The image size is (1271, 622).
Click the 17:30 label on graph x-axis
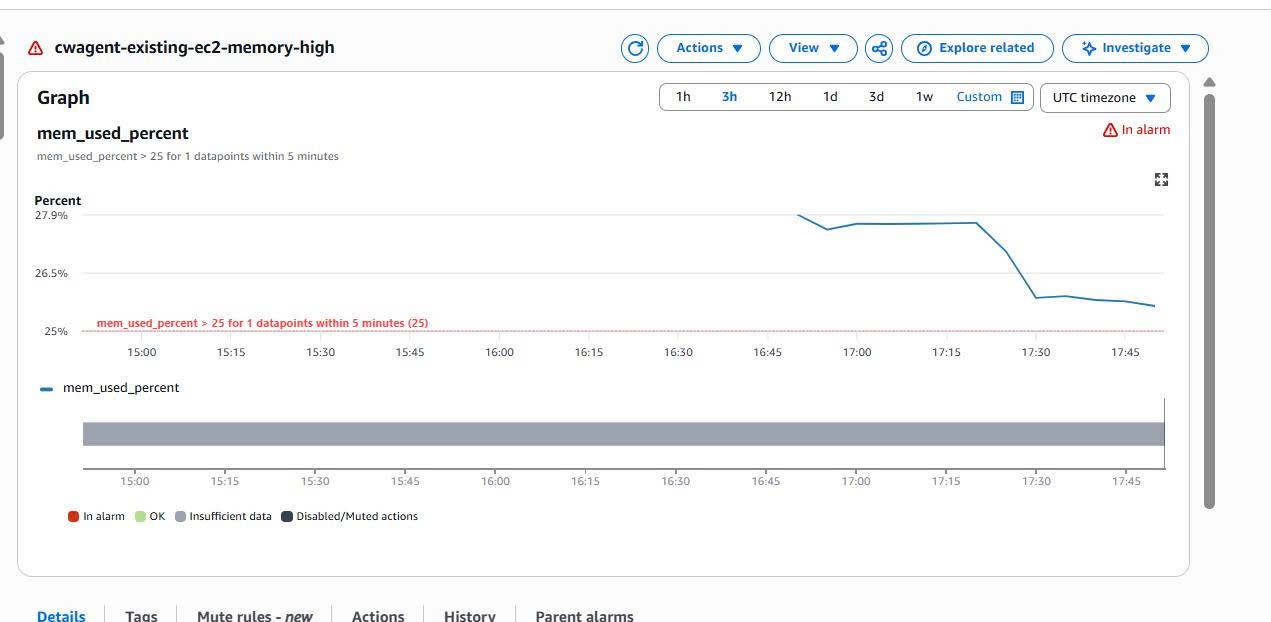(1036, 352)
